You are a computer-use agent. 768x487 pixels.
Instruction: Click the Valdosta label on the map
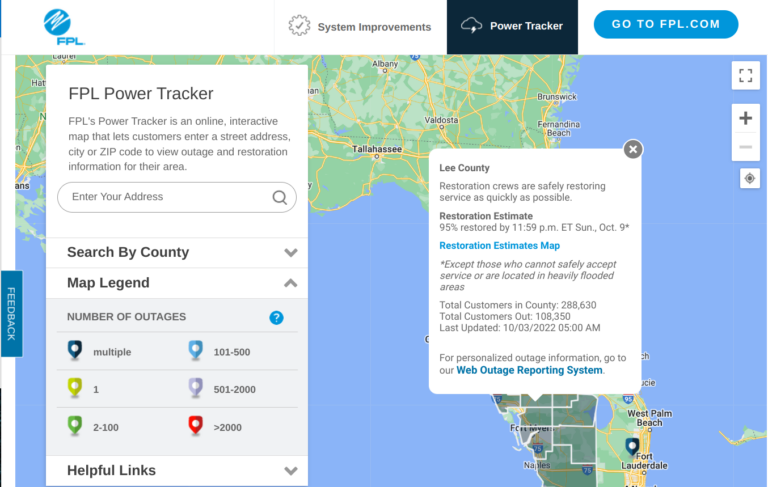pyautogui.click(x=441, y=120)
